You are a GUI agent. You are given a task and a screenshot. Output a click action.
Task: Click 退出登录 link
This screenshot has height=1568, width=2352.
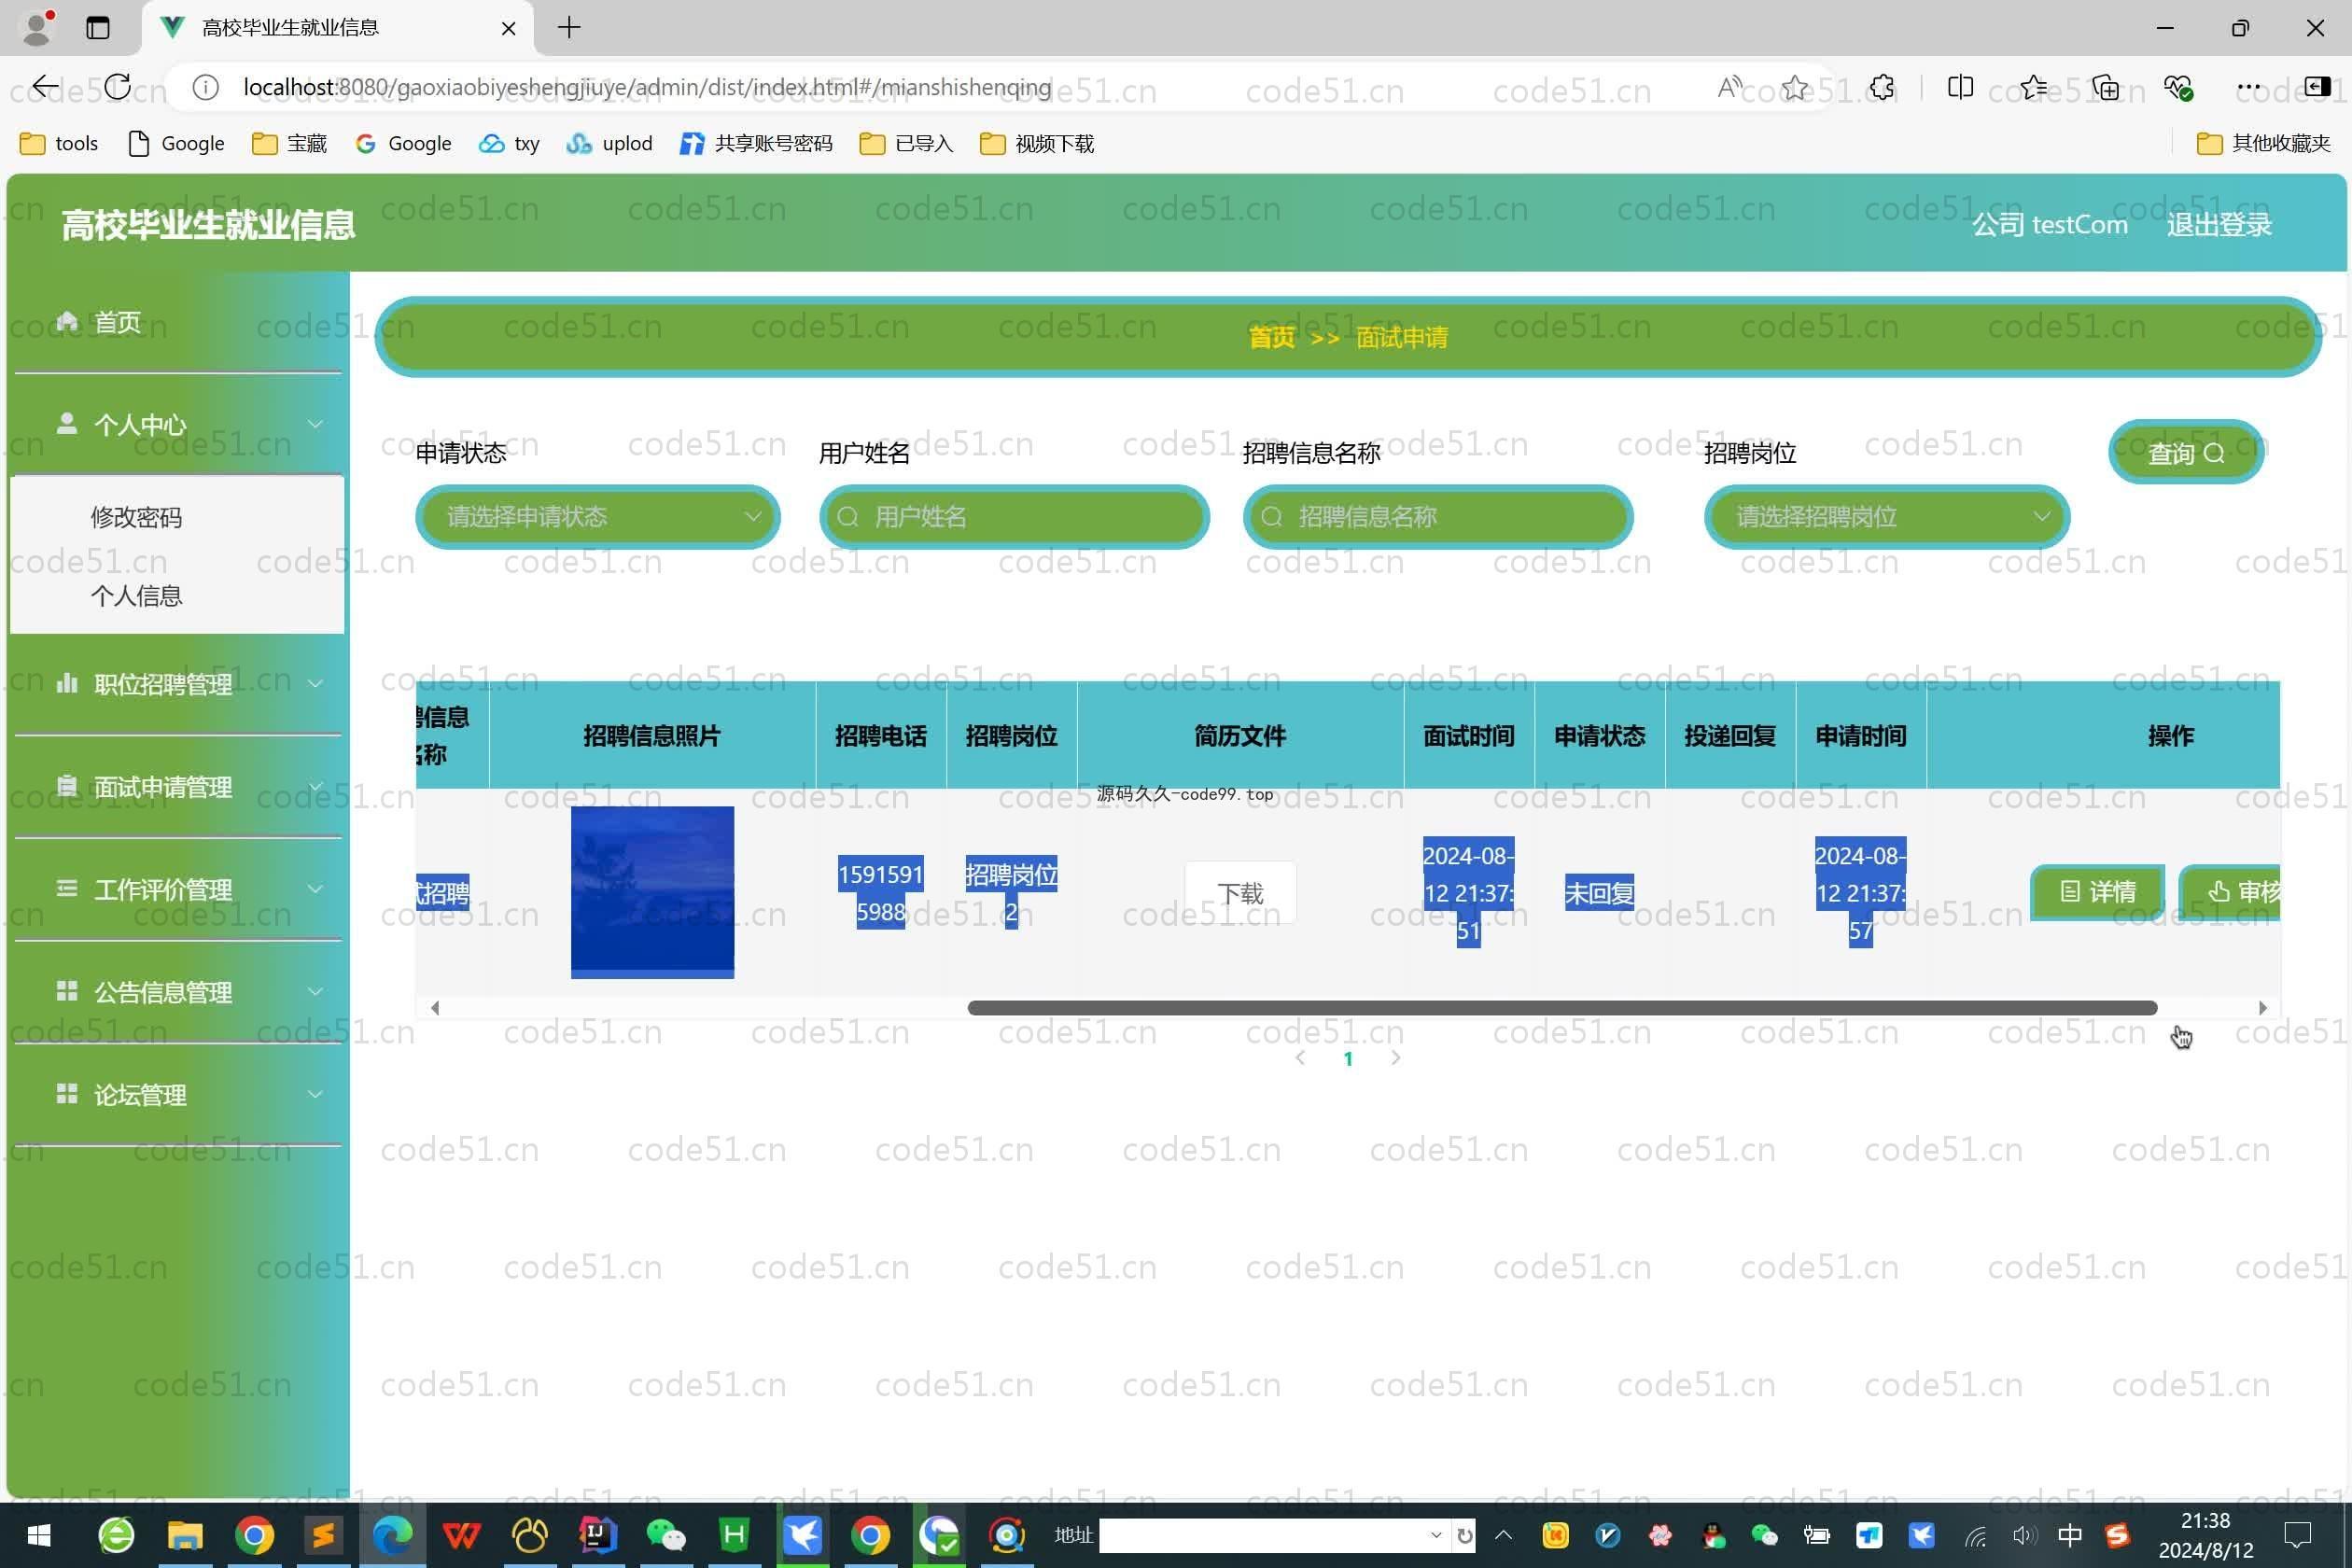coord(2219,225)
